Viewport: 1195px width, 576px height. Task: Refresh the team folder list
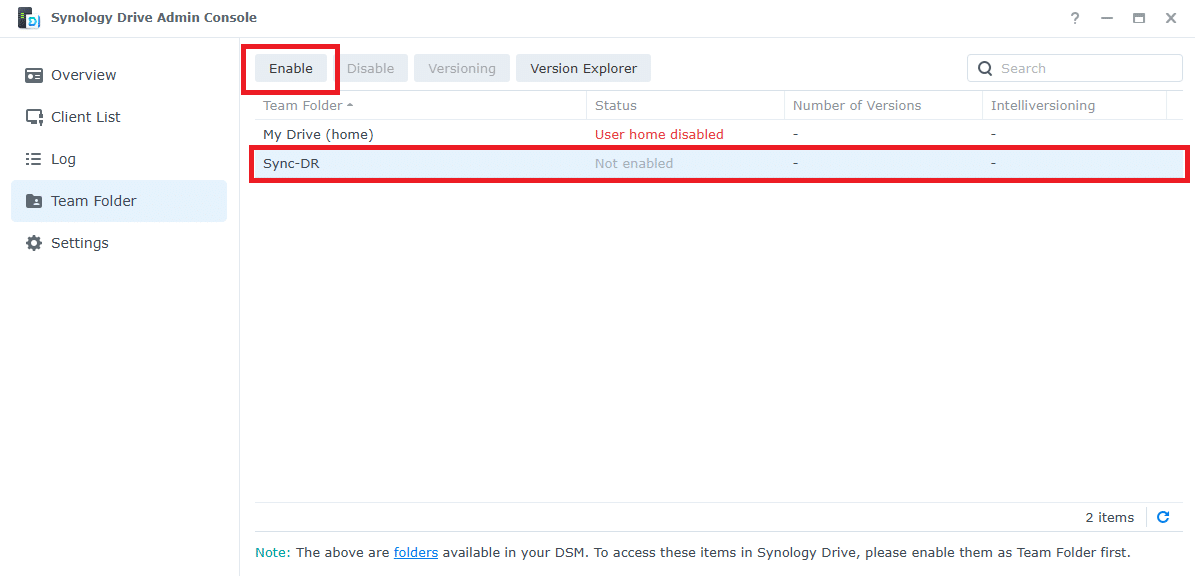(1163, 517)
